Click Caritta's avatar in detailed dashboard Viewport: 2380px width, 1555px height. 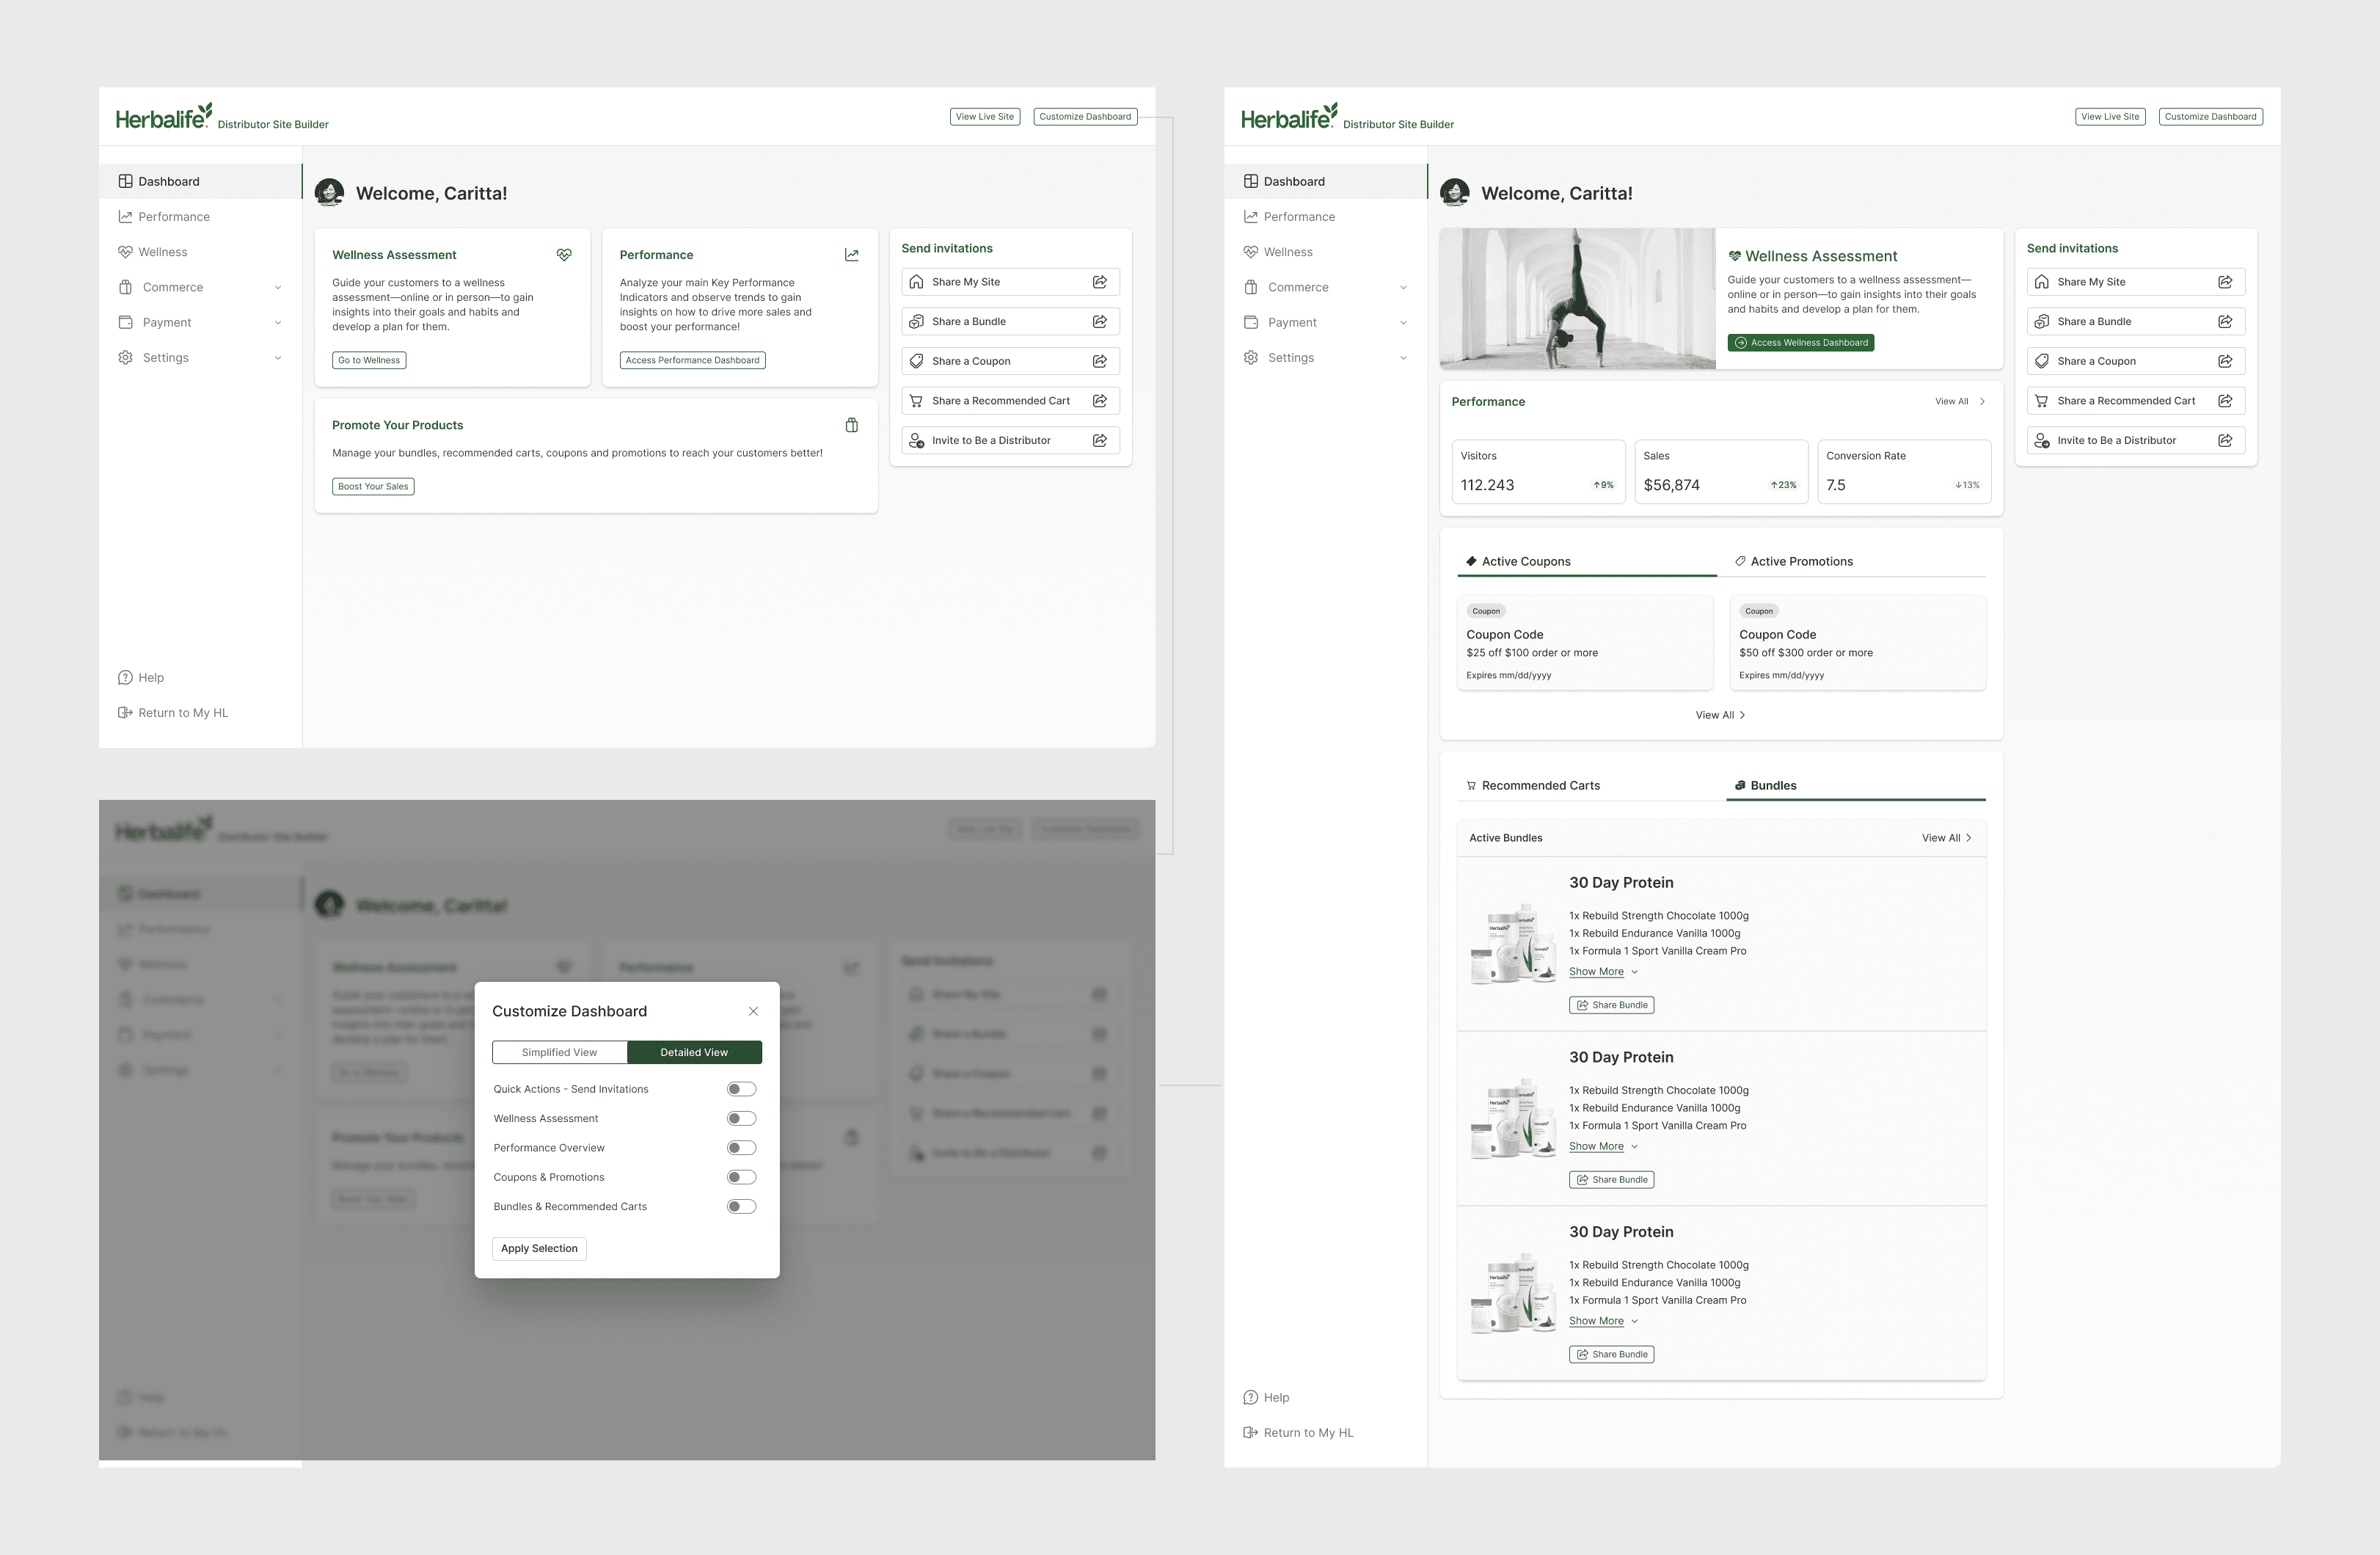point(1454,192)
